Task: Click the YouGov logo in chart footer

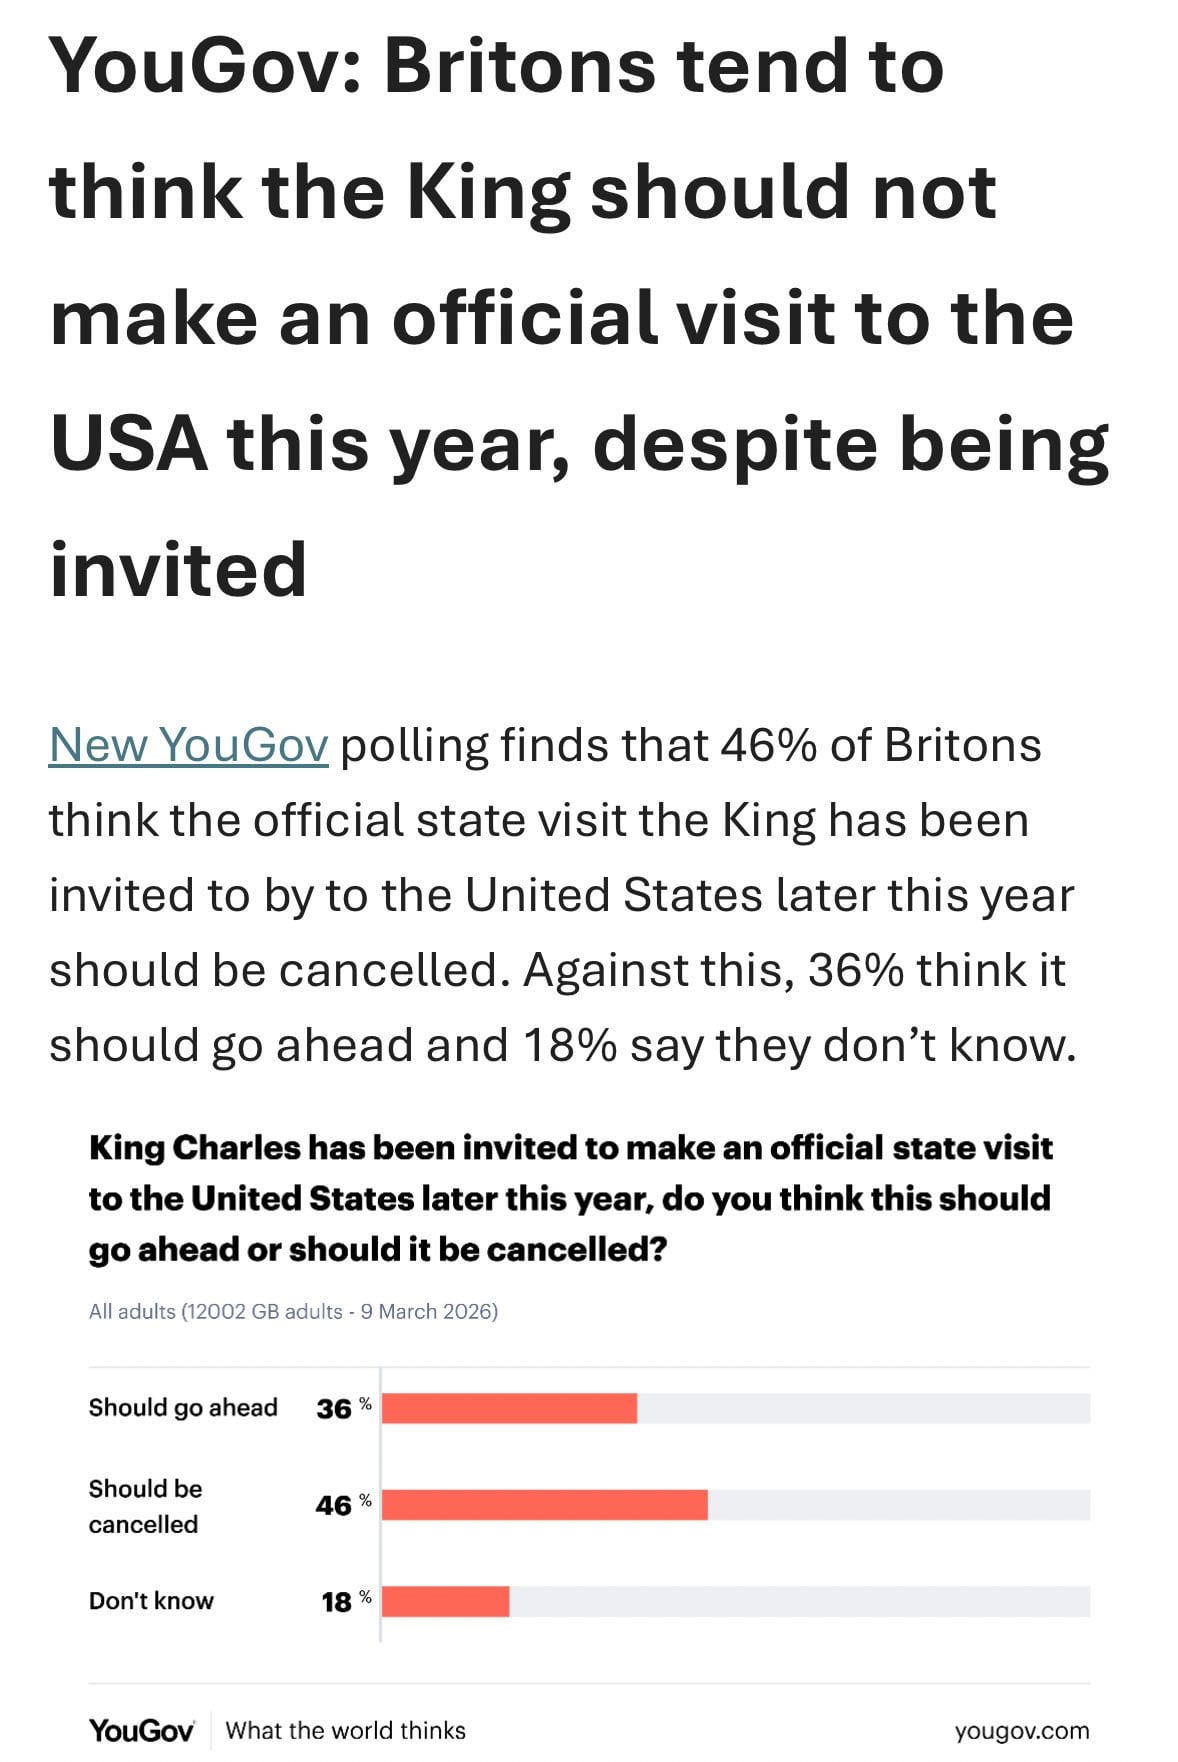Action: (x=141, y=1730)
